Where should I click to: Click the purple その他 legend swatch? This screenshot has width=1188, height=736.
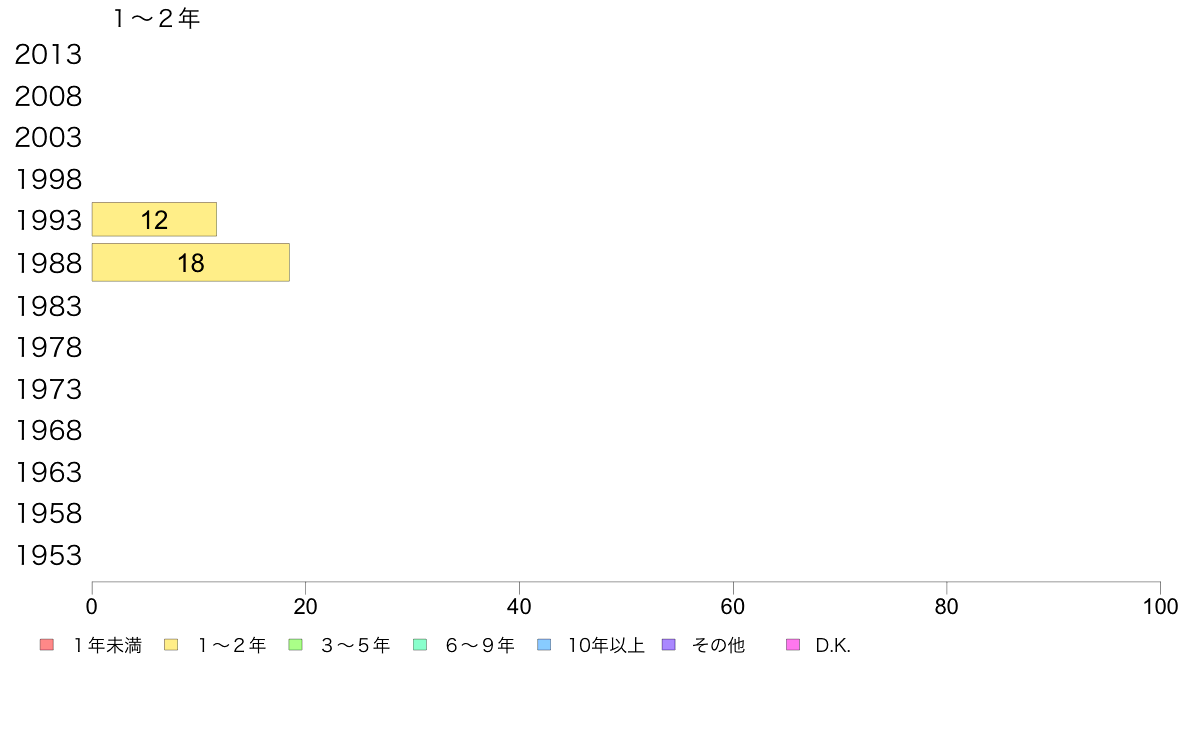[x=668, y=645]
